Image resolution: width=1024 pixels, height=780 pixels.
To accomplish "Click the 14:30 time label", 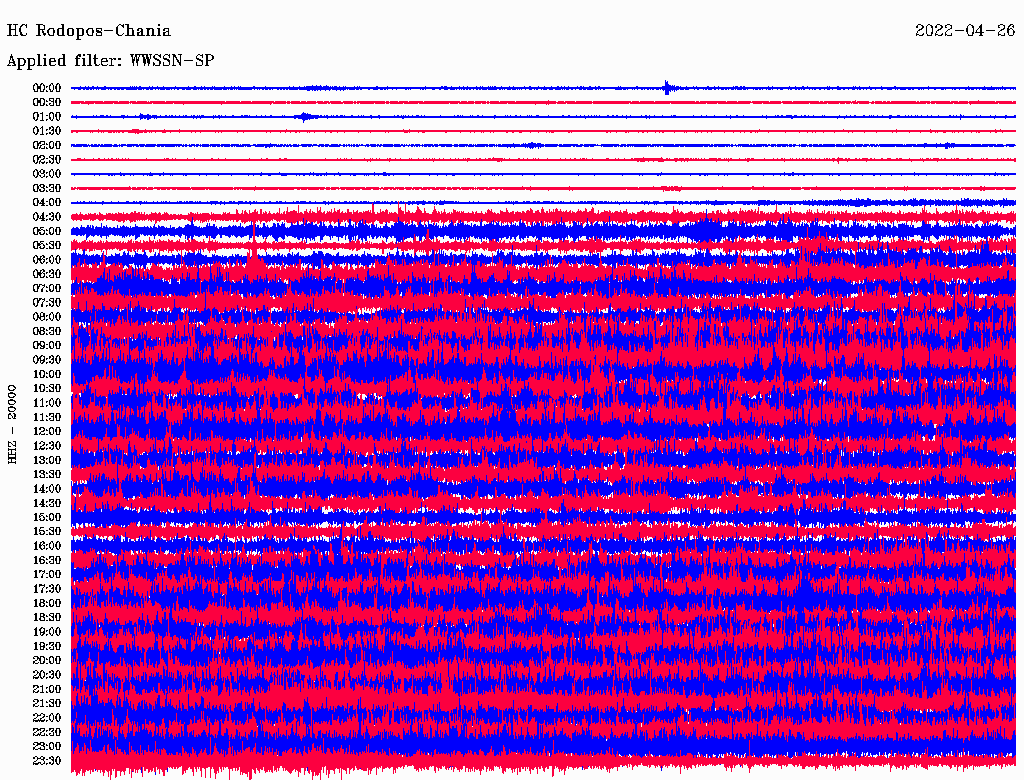I will (47, 504).
